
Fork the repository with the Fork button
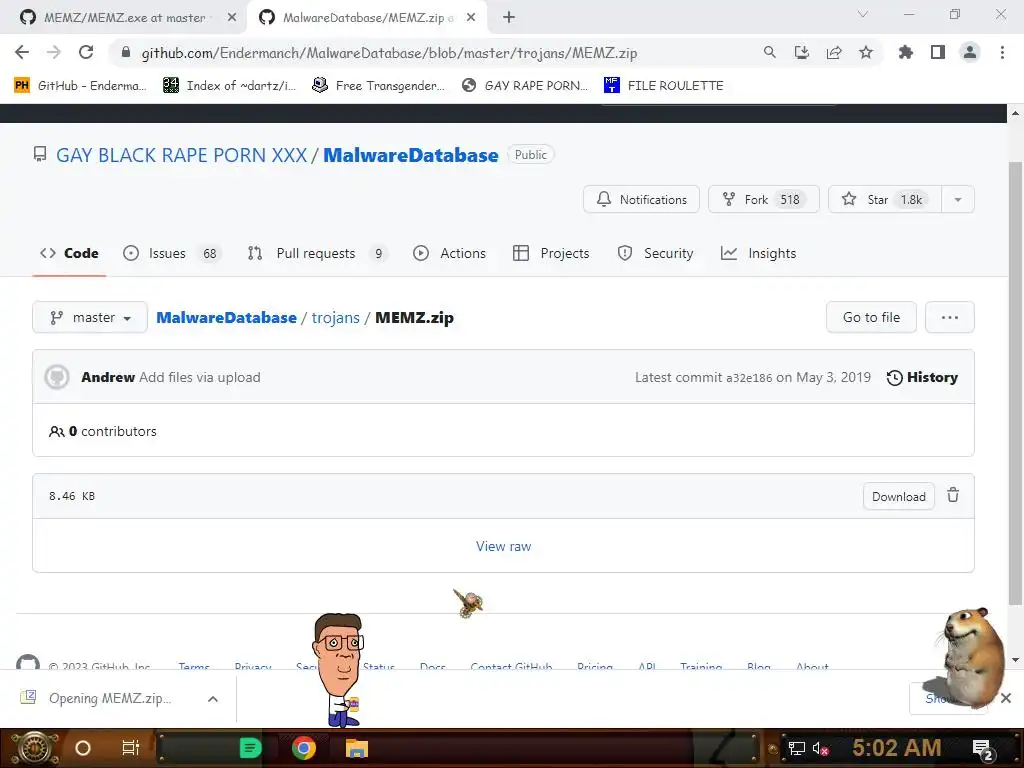pyautogui.click(x=763, y=199)
